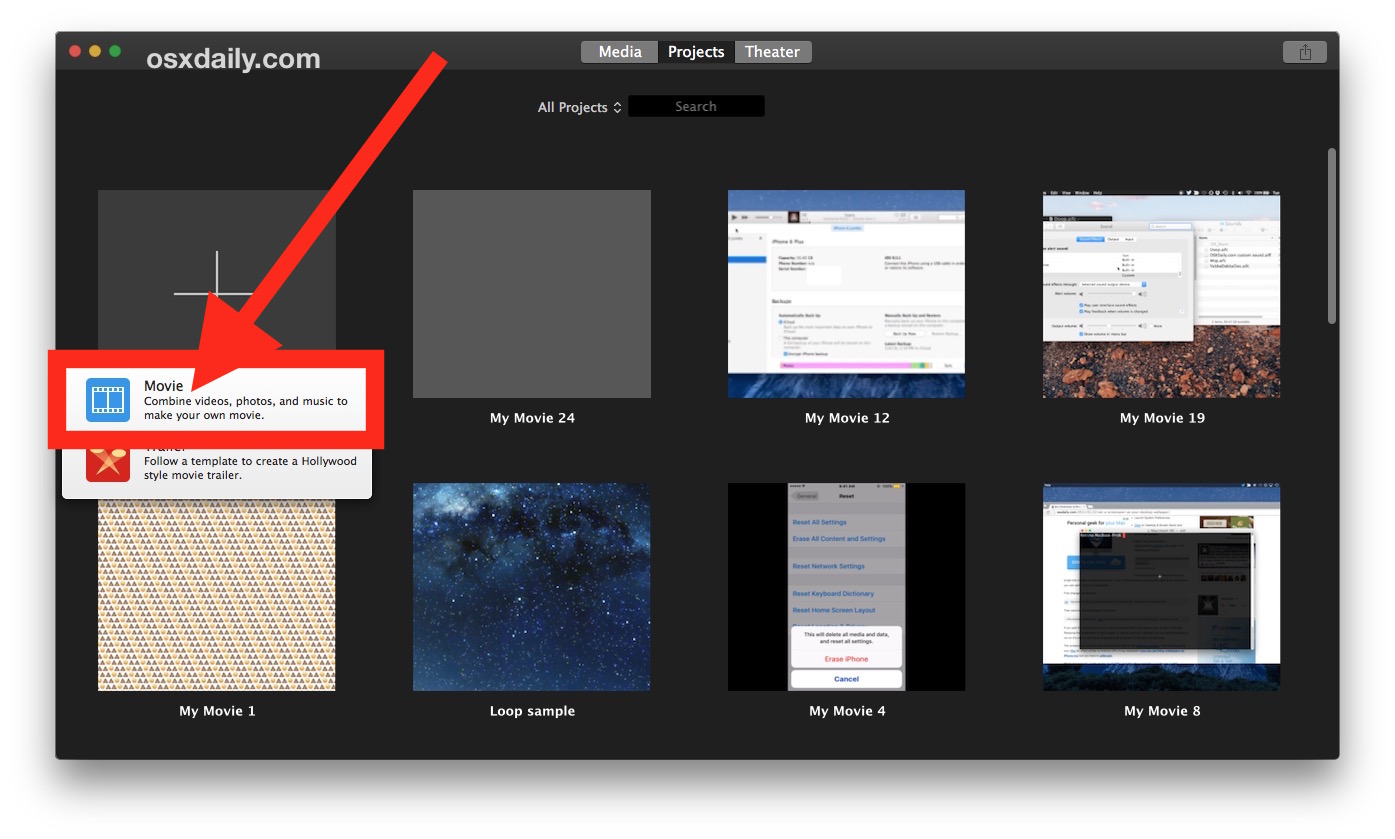
Task: Open the Loop sample project thumbnail
Action: (532, 587)
